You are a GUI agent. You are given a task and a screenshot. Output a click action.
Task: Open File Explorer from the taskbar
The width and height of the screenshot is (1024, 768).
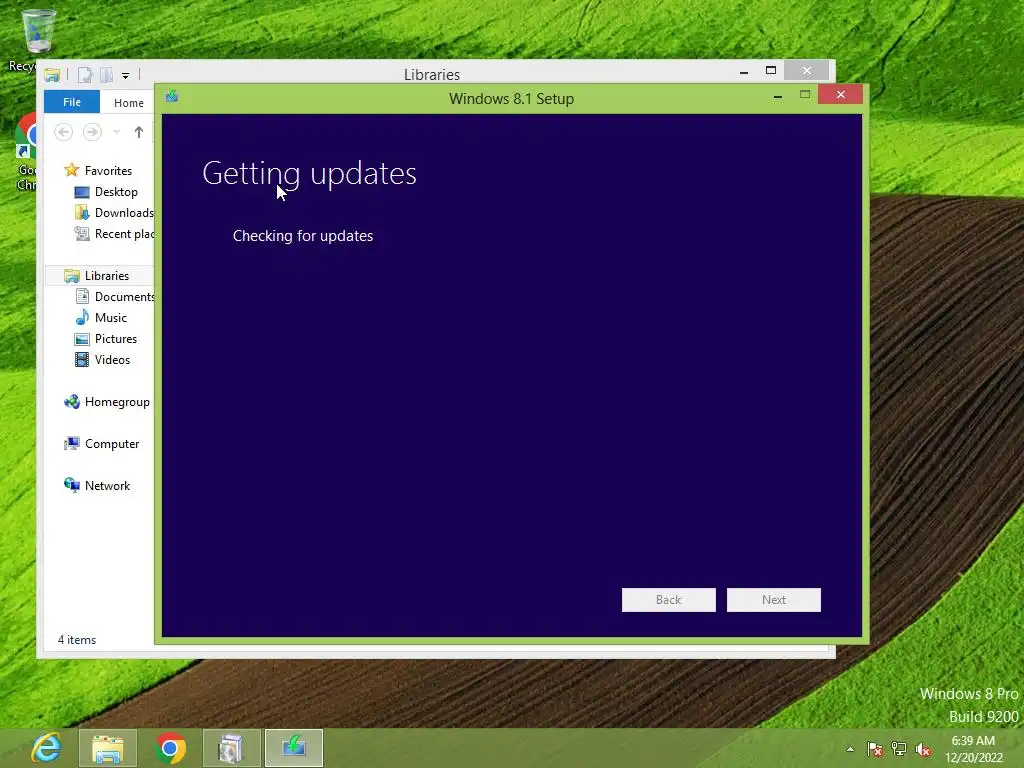(x=108, y=748)
